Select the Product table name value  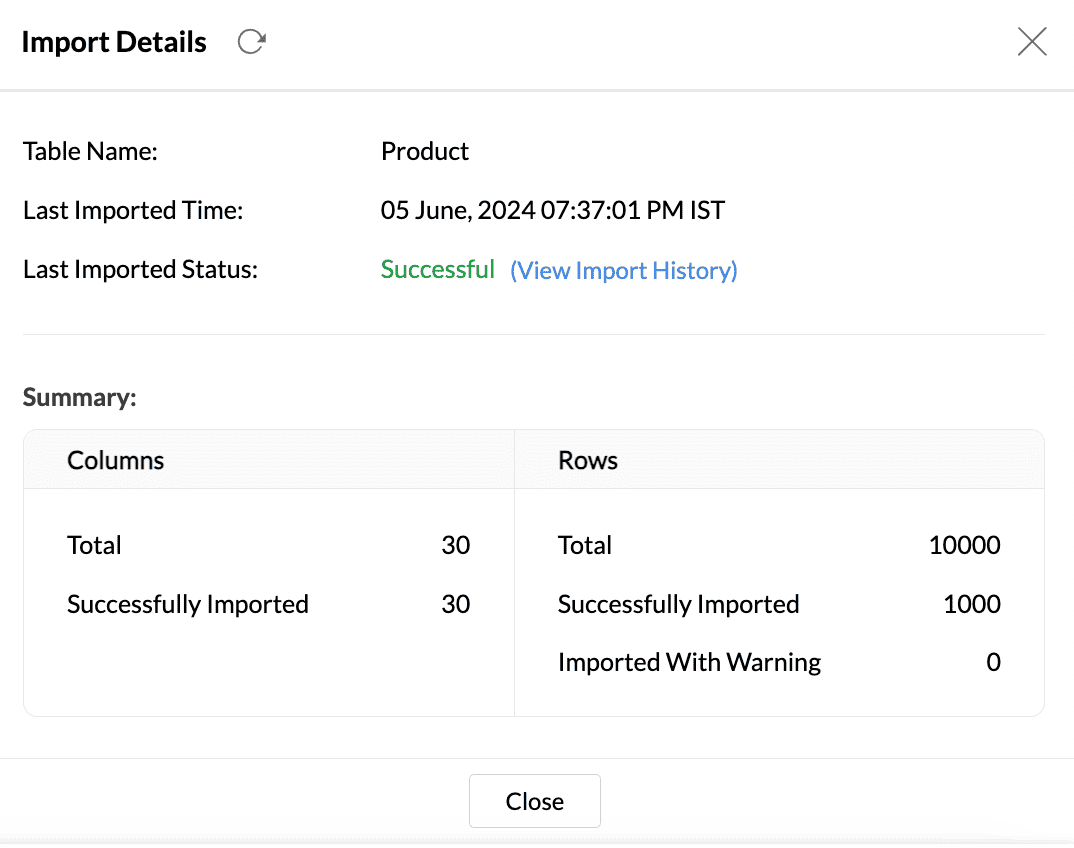(425, 152)
